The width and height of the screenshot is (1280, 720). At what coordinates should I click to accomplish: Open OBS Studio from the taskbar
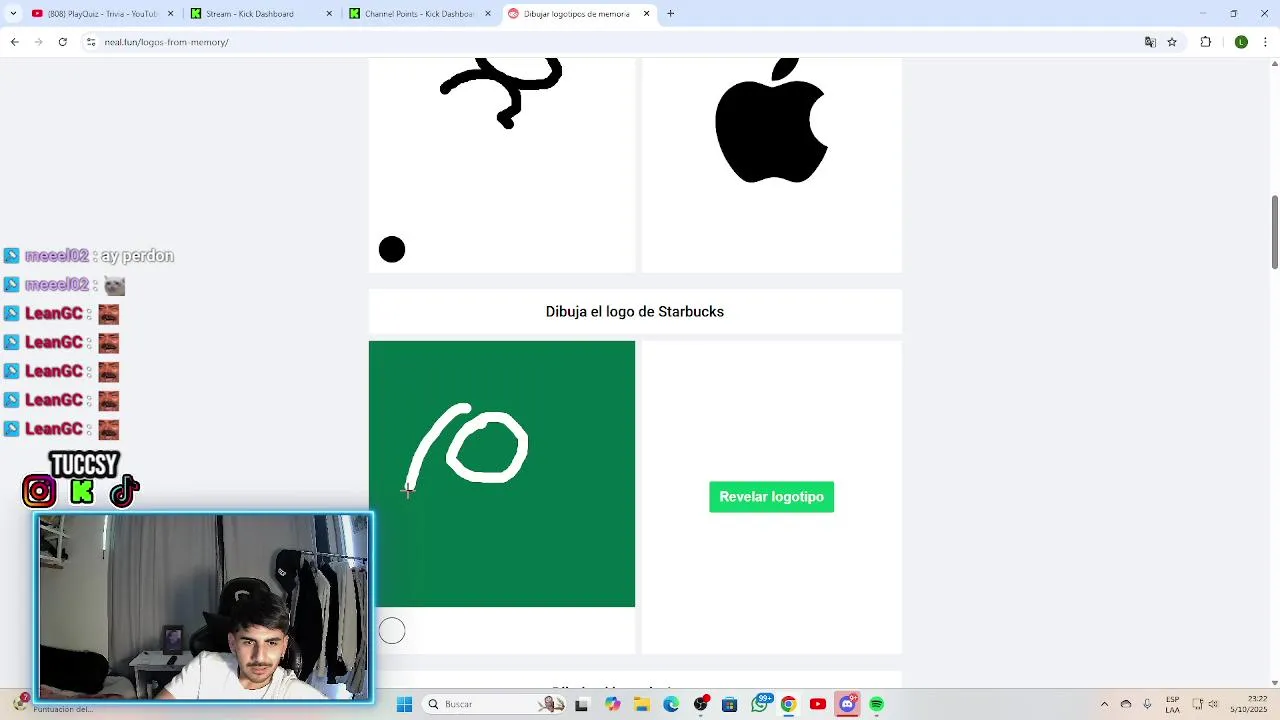pos(701,704)
